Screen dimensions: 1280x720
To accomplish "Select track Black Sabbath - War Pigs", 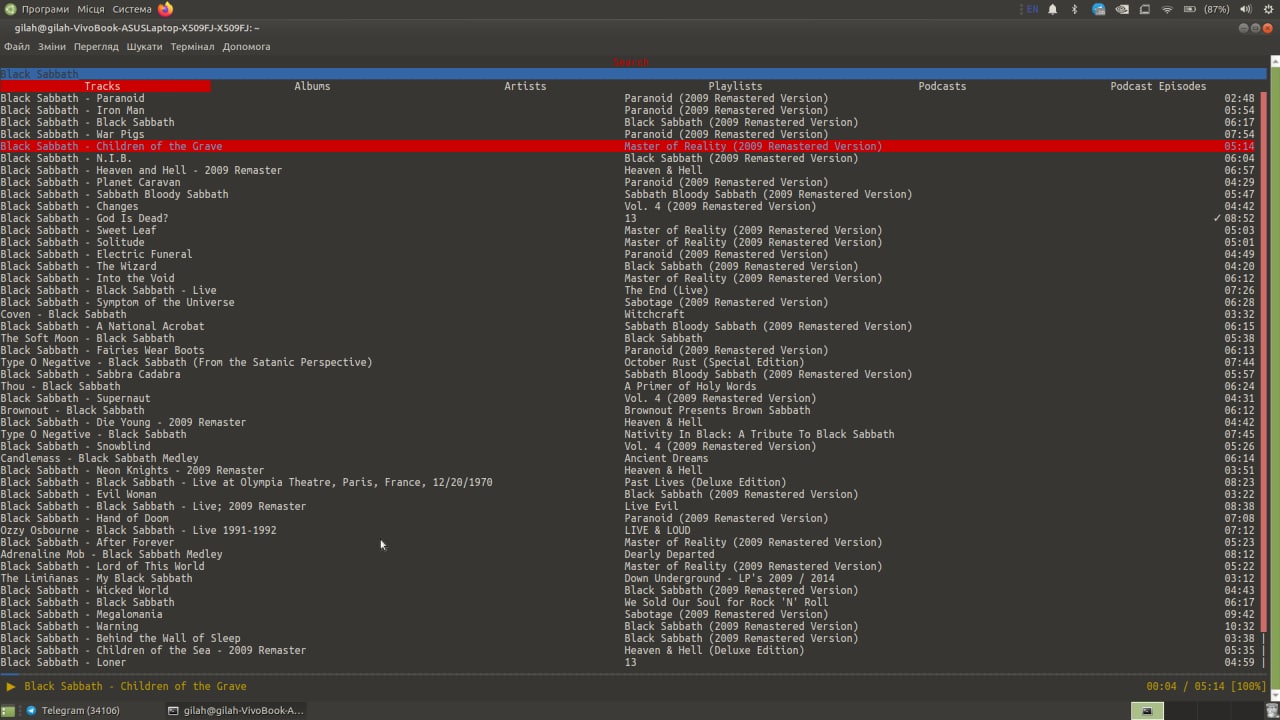I will click(72, 134).
